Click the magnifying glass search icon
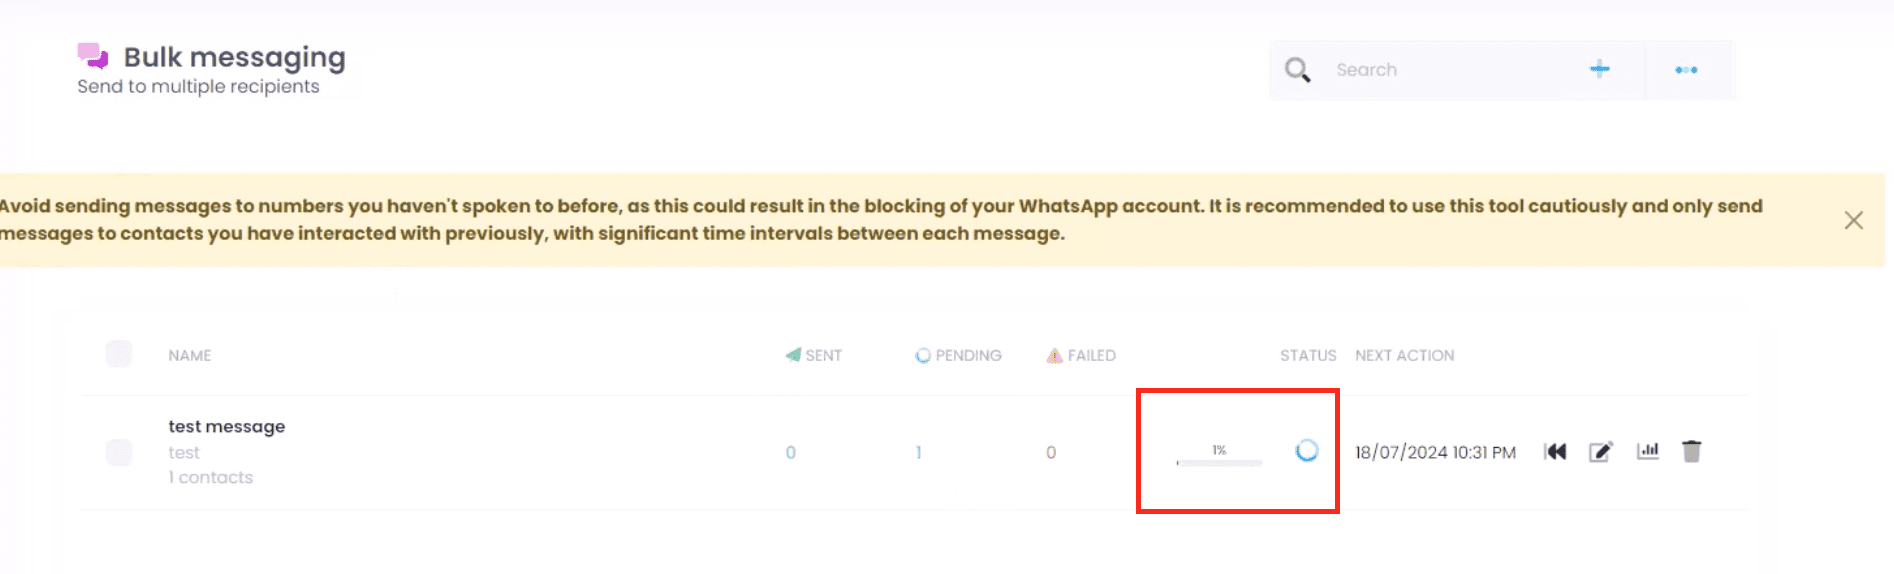Image resolution: width=1894 pixels, height=574 pixels. (1297, 70)
